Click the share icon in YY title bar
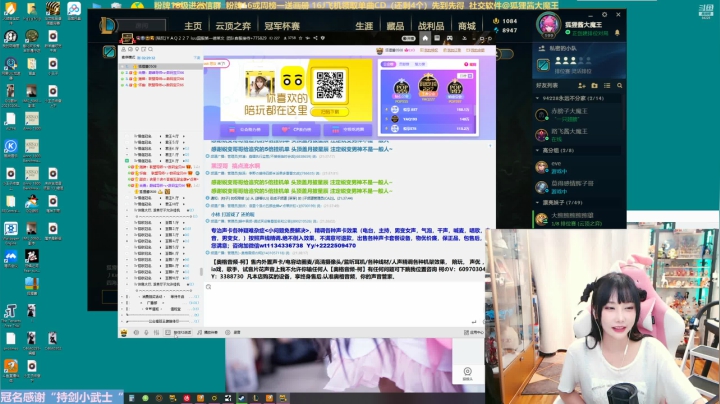Viewport: 720px width, 404px height. pos(315,38)
